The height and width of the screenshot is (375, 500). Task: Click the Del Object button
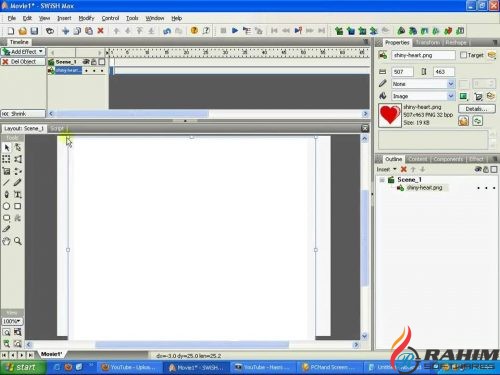pyautogui.click(x=23, y=62)
